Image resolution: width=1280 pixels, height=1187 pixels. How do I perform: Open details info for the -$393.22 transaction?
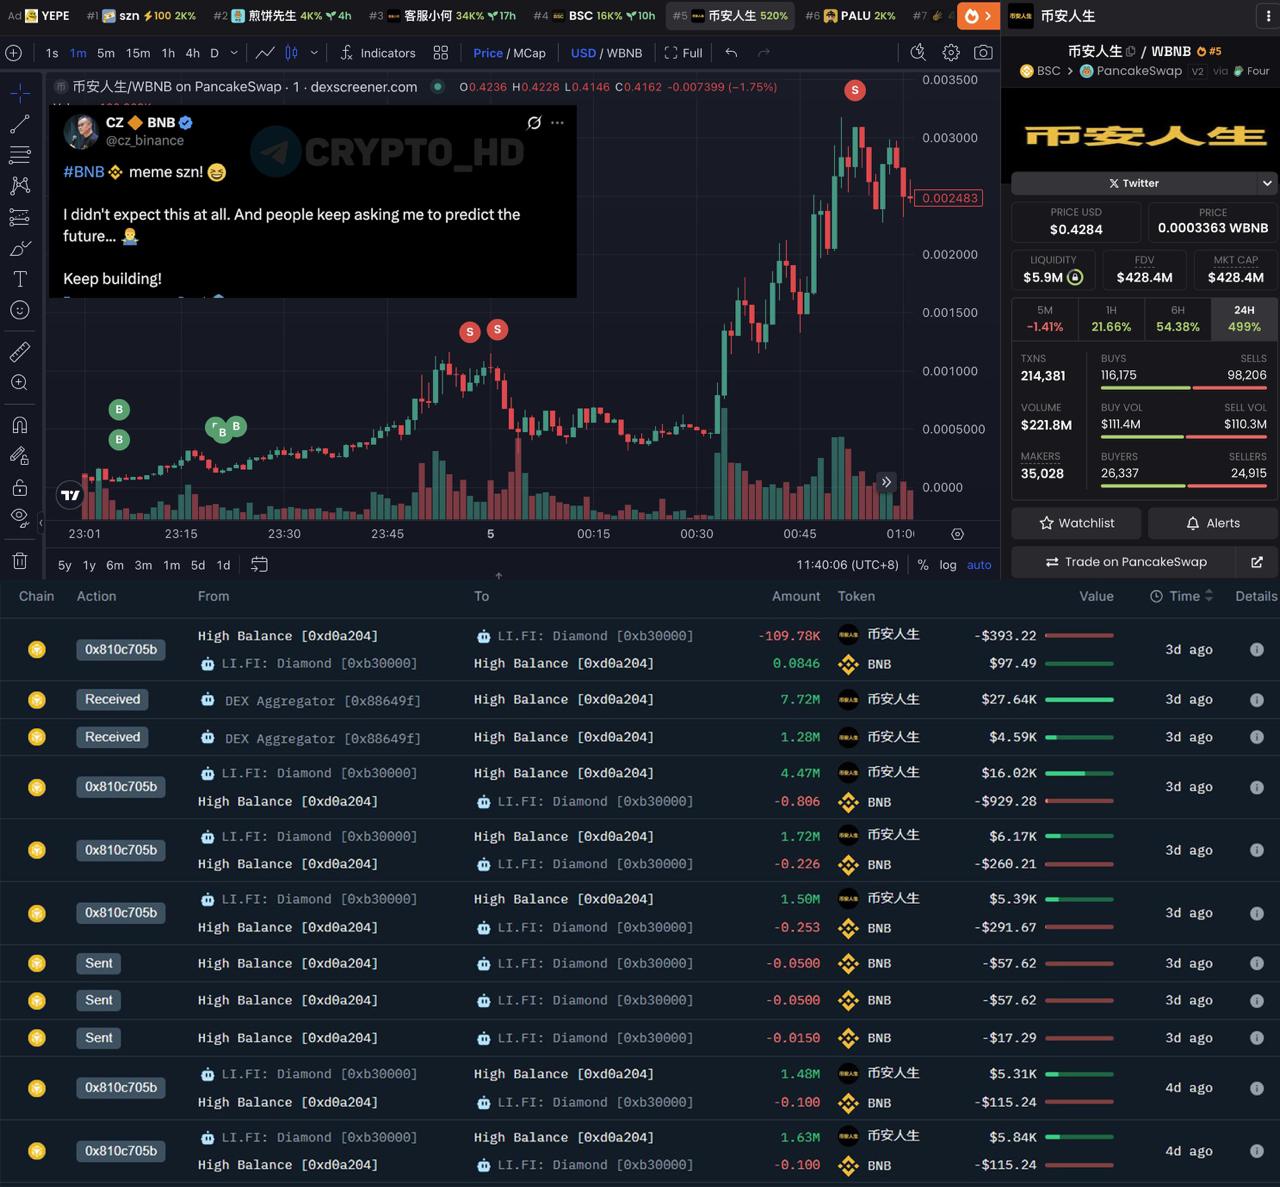[x=1257, y=649]
